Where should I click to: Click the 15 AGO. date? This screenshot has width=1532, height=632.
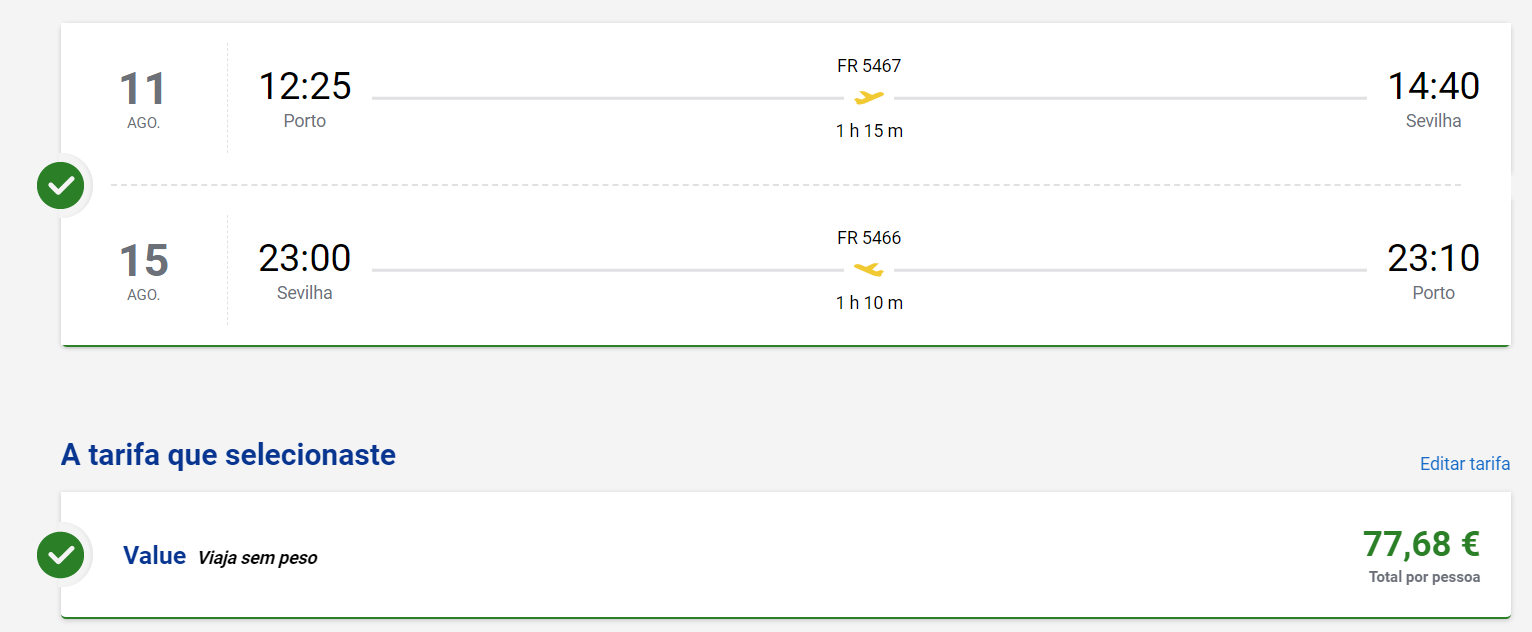(144, 271)
